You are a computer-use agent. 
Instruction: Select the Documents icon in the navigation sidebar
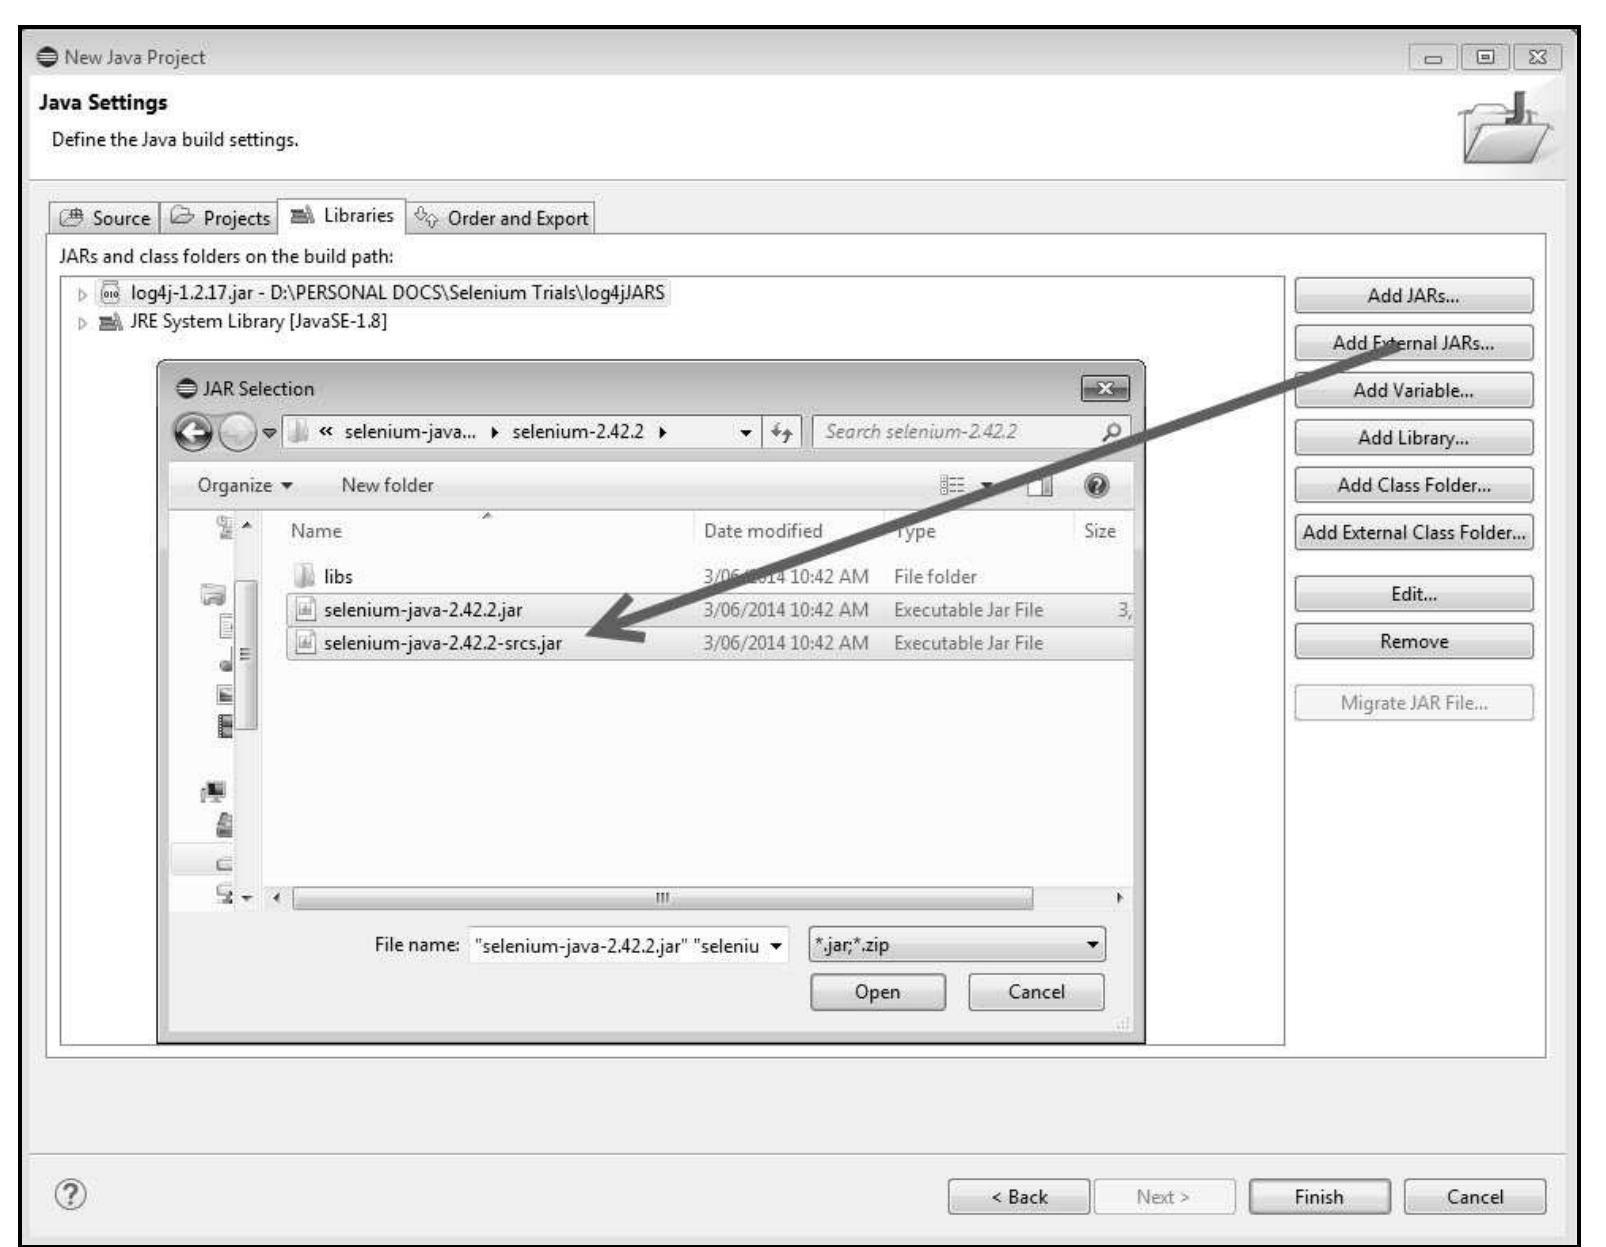(224, 626)
